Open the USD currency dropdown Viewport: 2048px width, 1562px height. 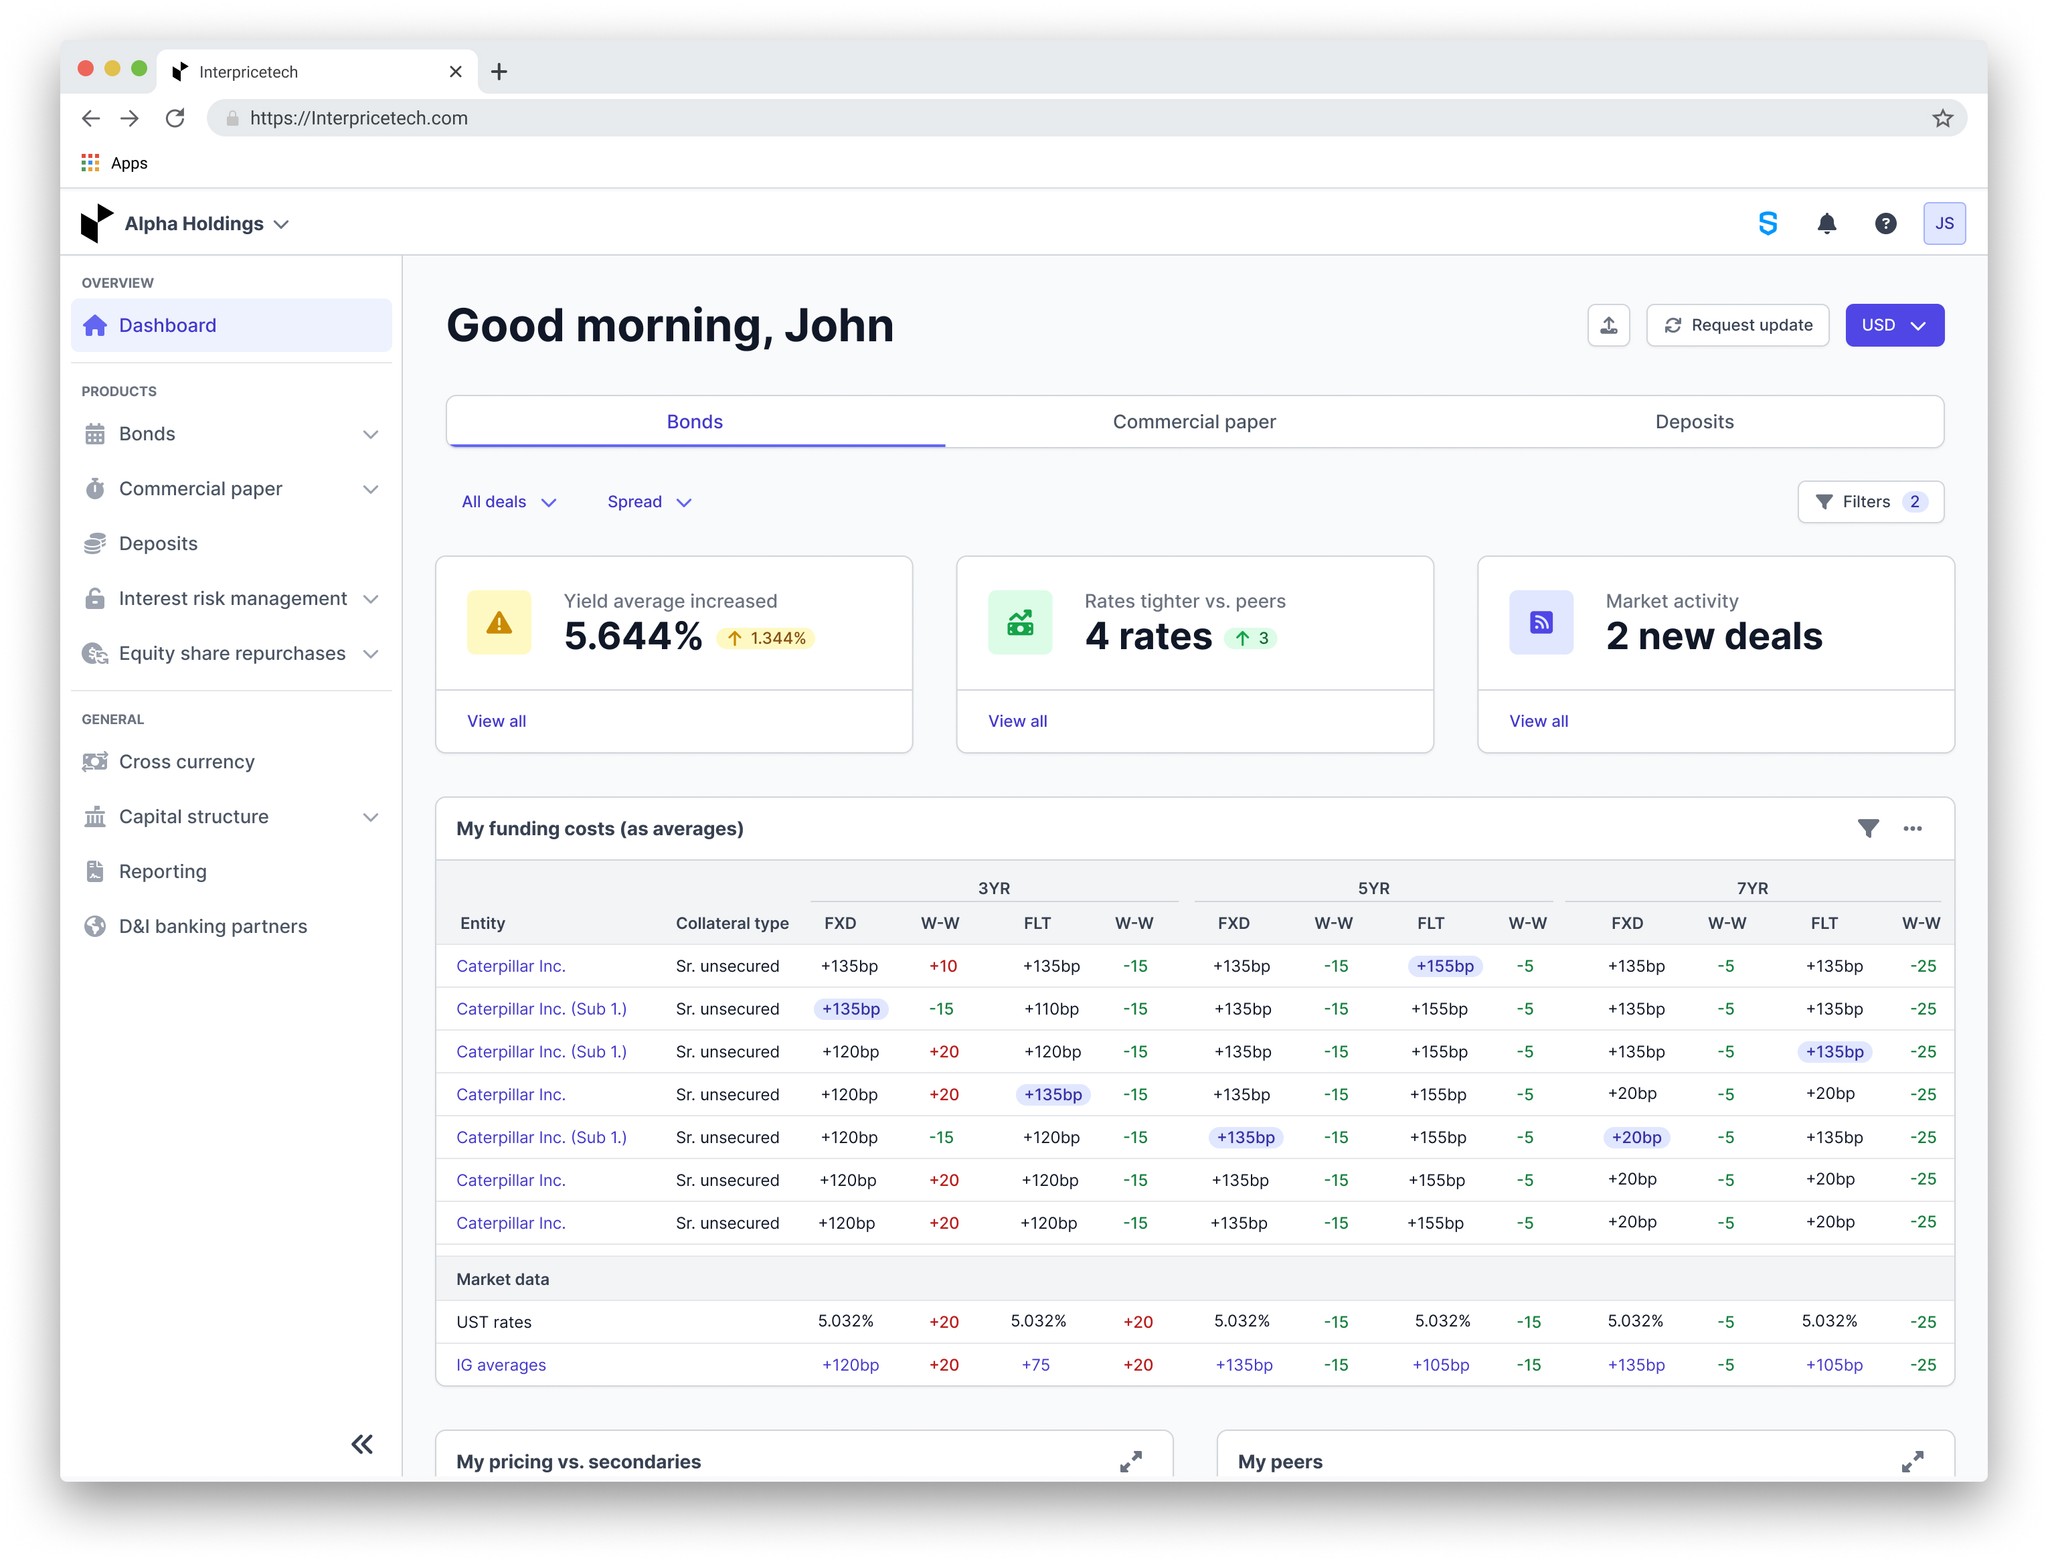pyautogui.click(x=1893, y=326)
